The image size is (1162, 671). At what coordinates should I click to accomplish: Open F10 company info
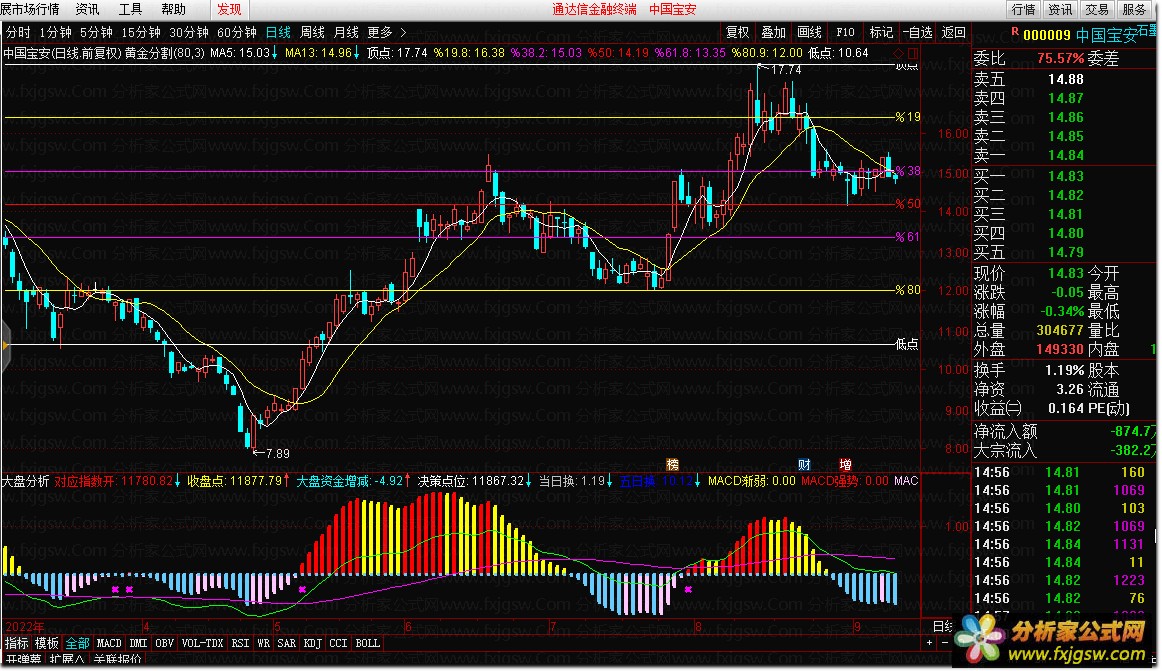845,32
